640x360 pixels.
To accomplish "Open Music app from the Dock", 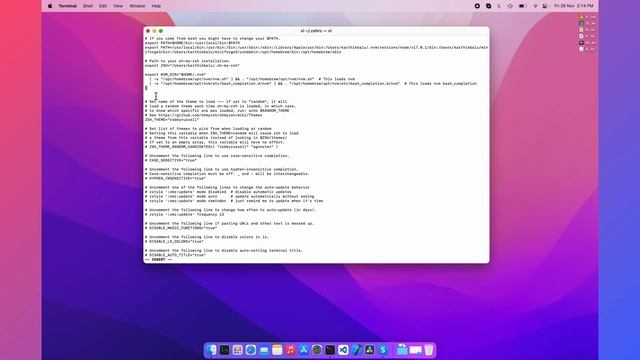I will coord(290,350).
